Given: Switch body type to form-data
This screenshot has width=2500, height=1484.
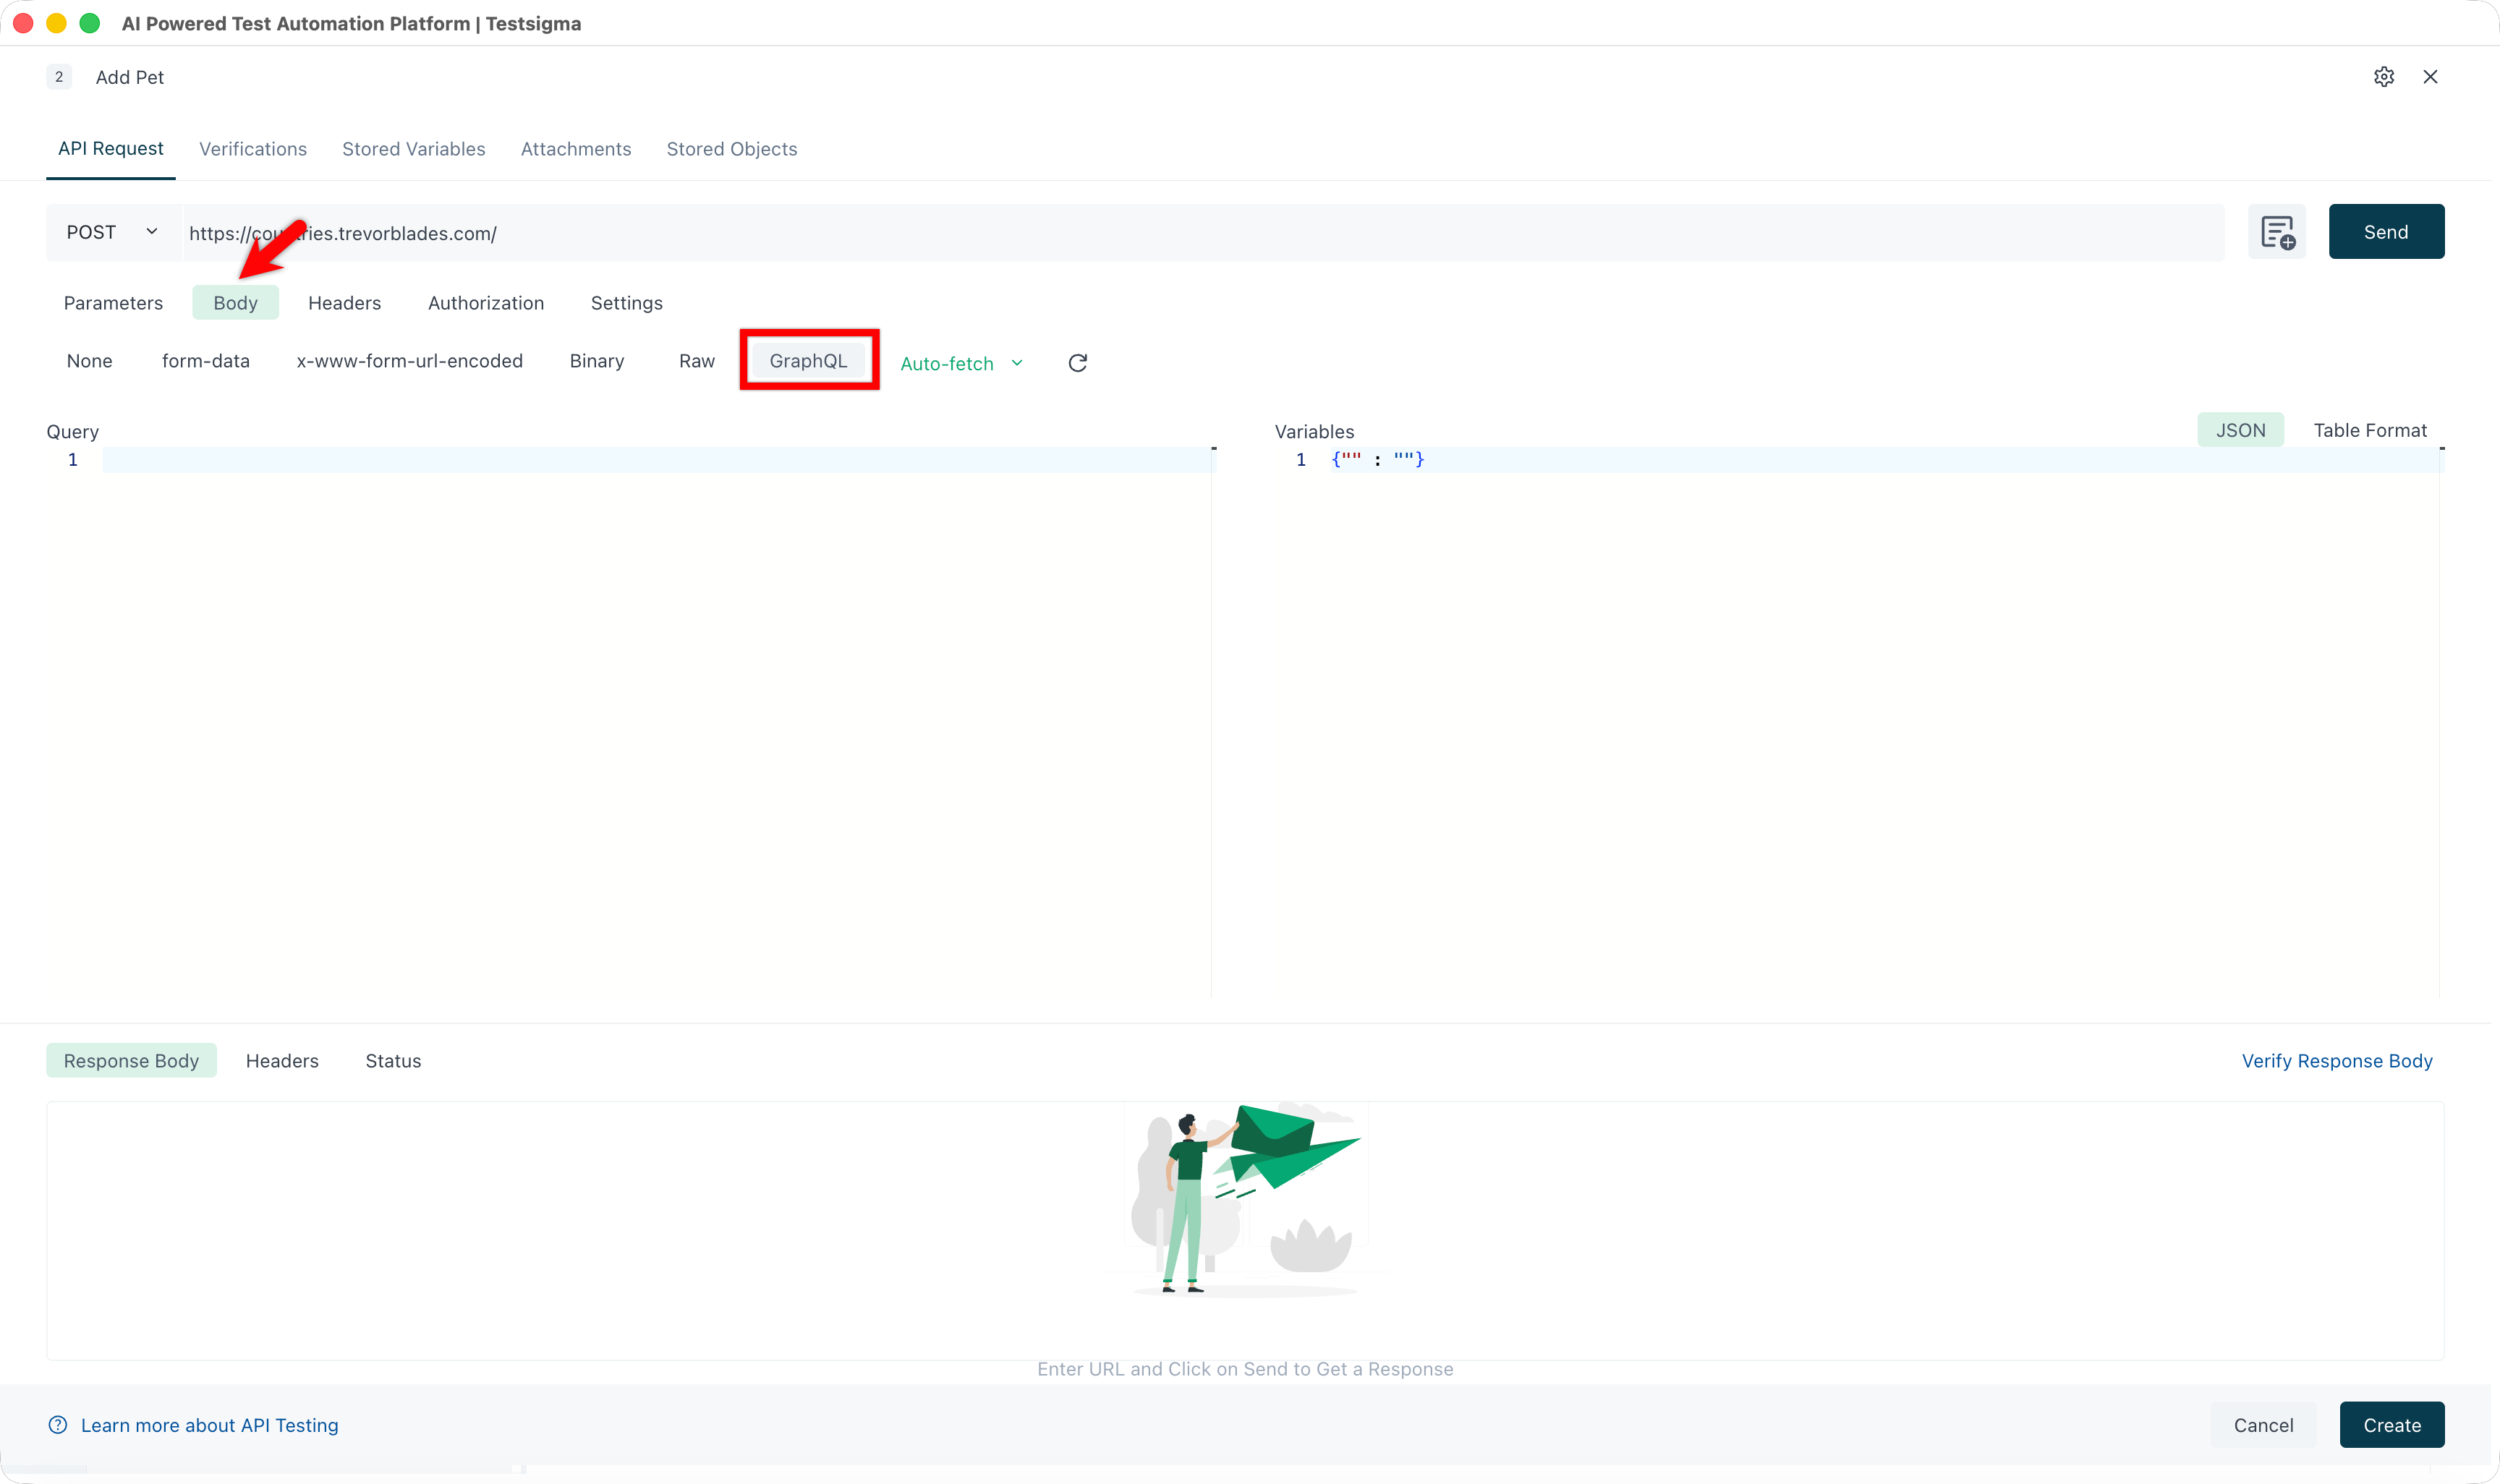Looking at the screenshot, I should [x=205, y=361].
